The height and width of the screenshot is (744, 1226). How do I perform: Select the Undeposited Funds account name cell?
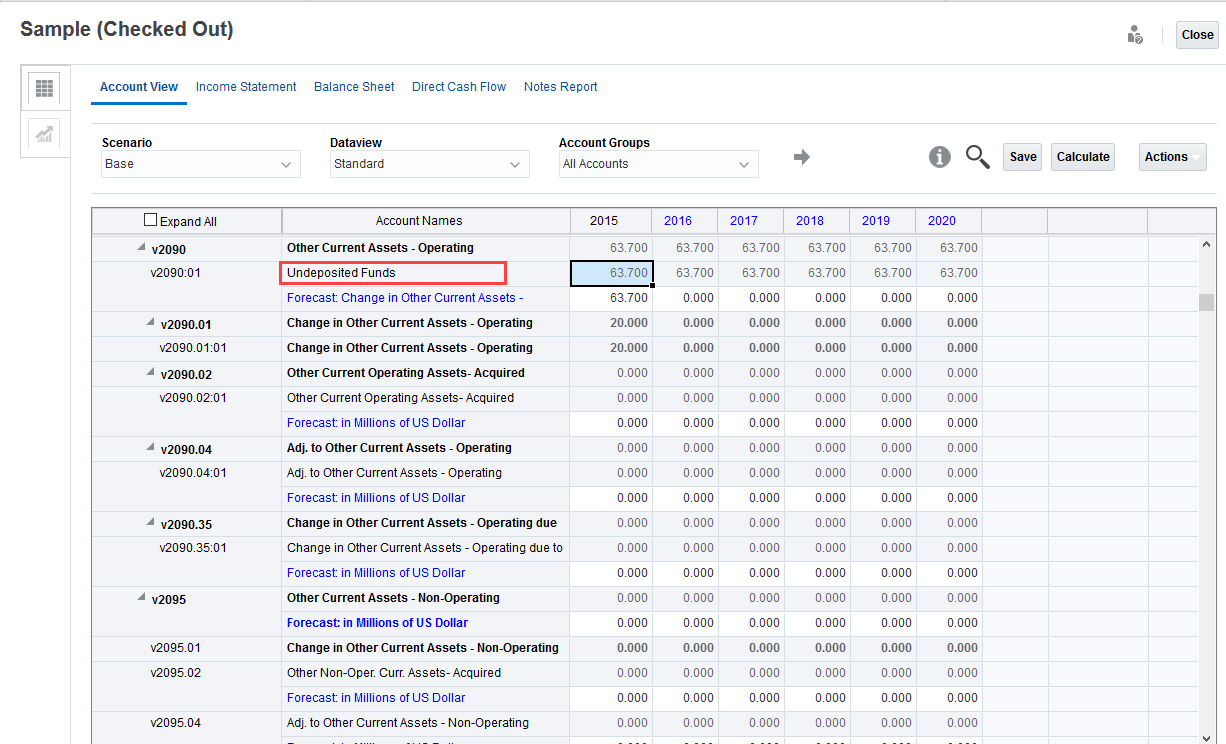coord(394,273)
